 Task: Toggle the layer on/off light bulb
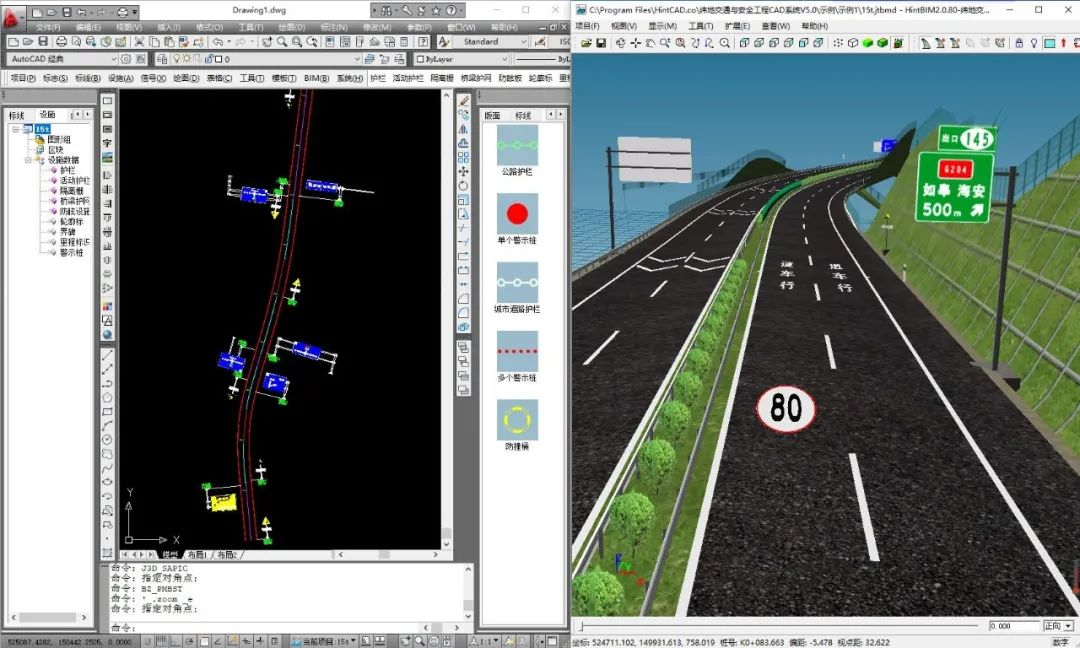pyautogui.click(x=176, y=59)
